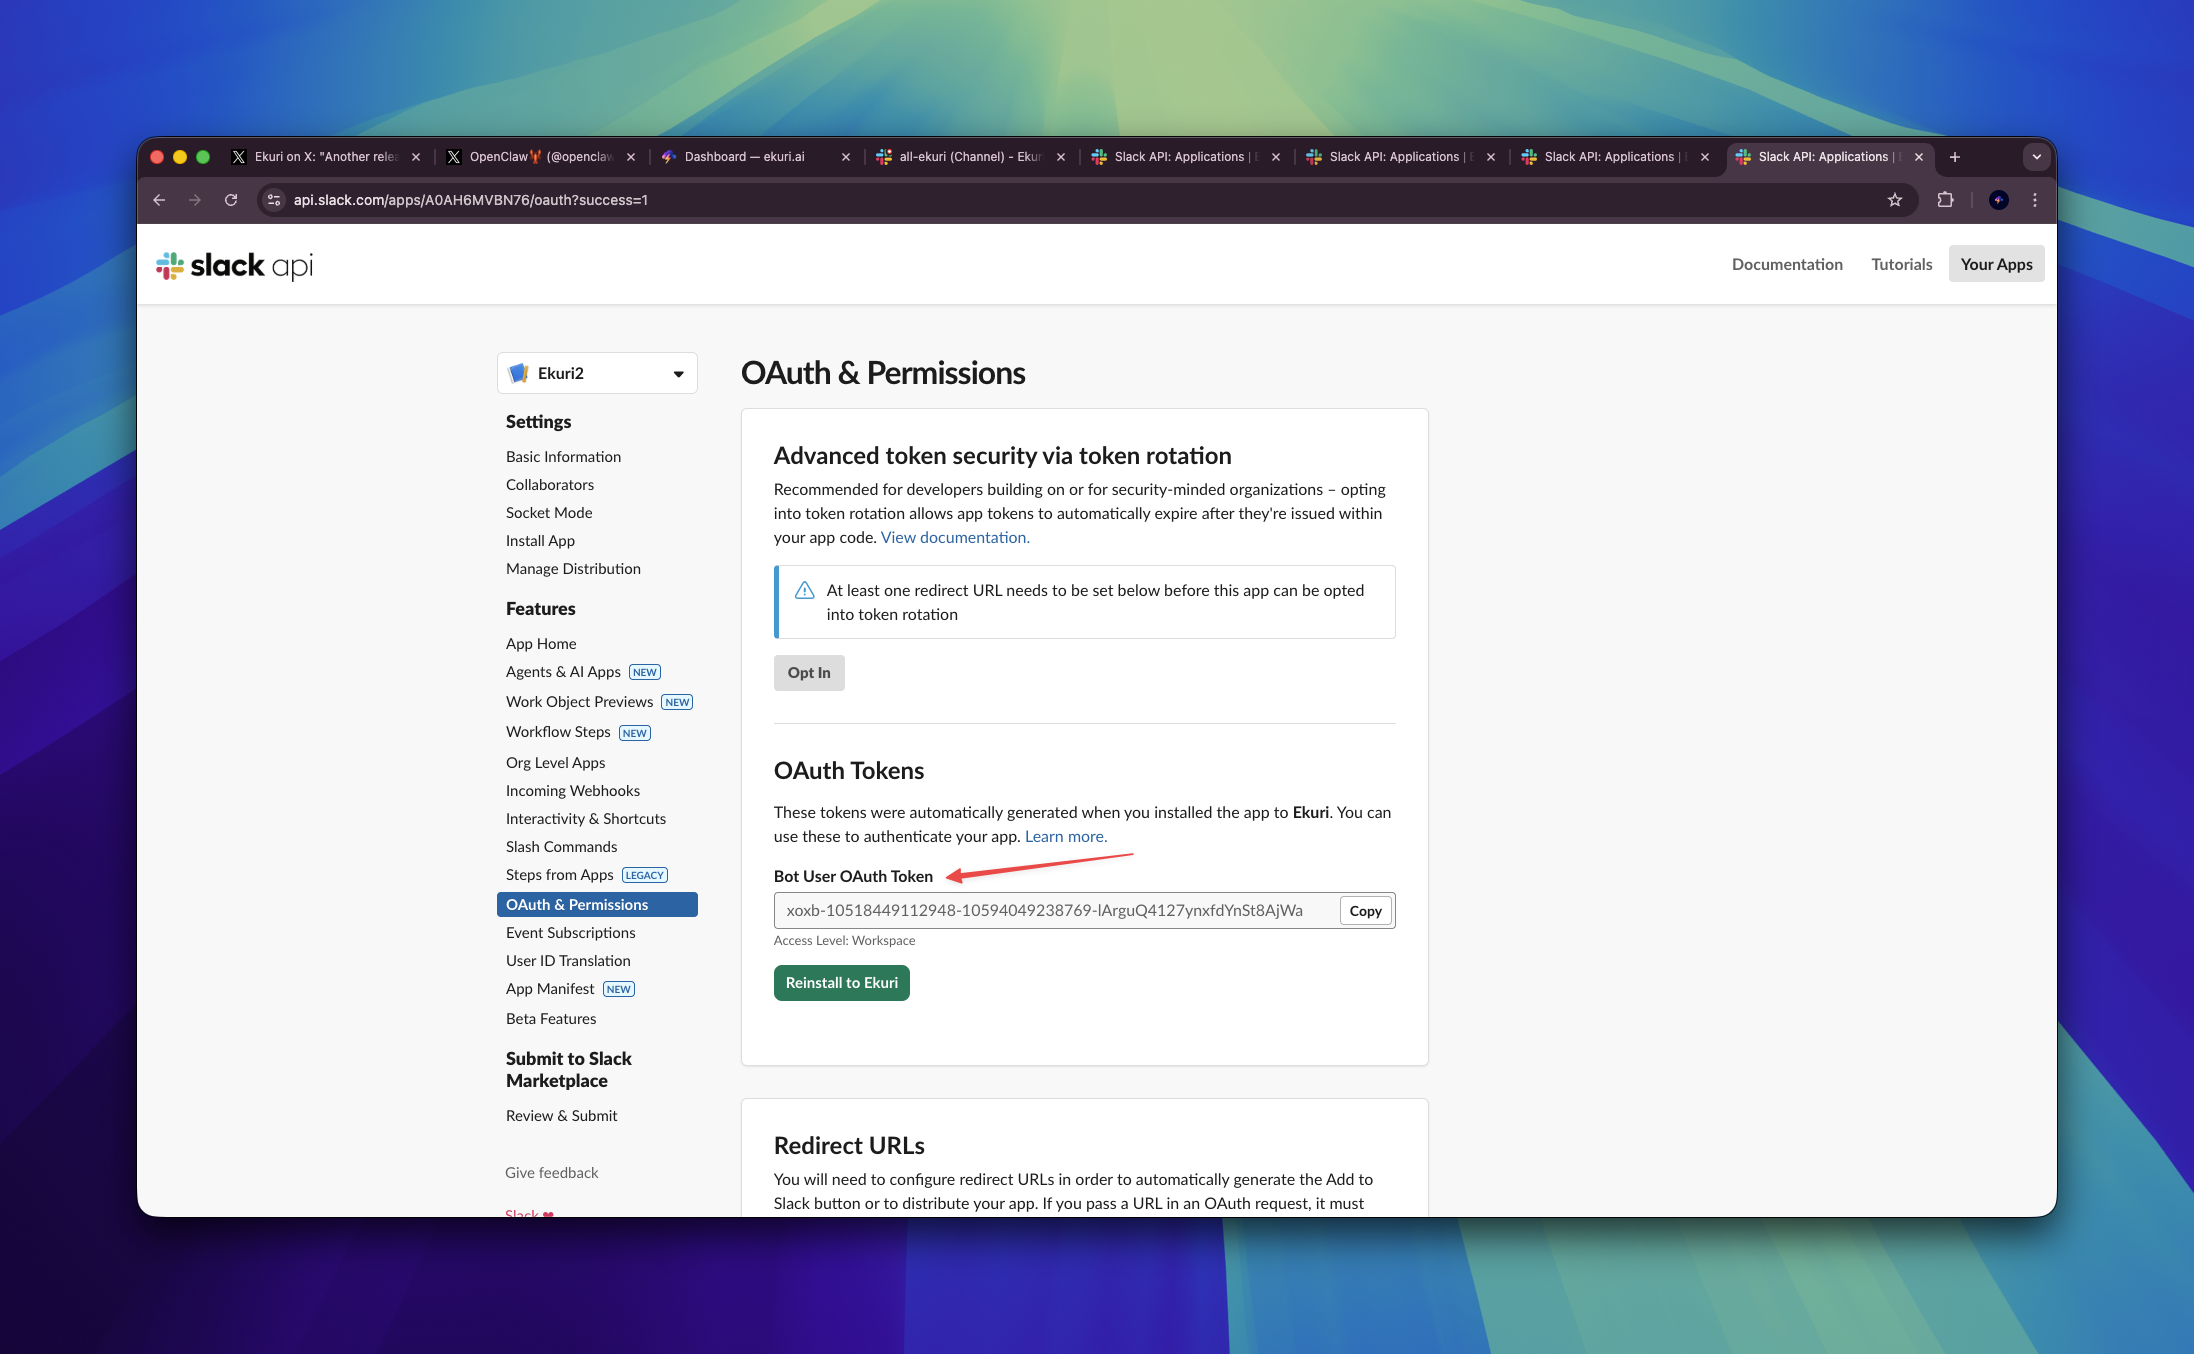The image size is (2194, 1354).
Task: Click the browser profile avatar icon
Action: click(1998, 200)
